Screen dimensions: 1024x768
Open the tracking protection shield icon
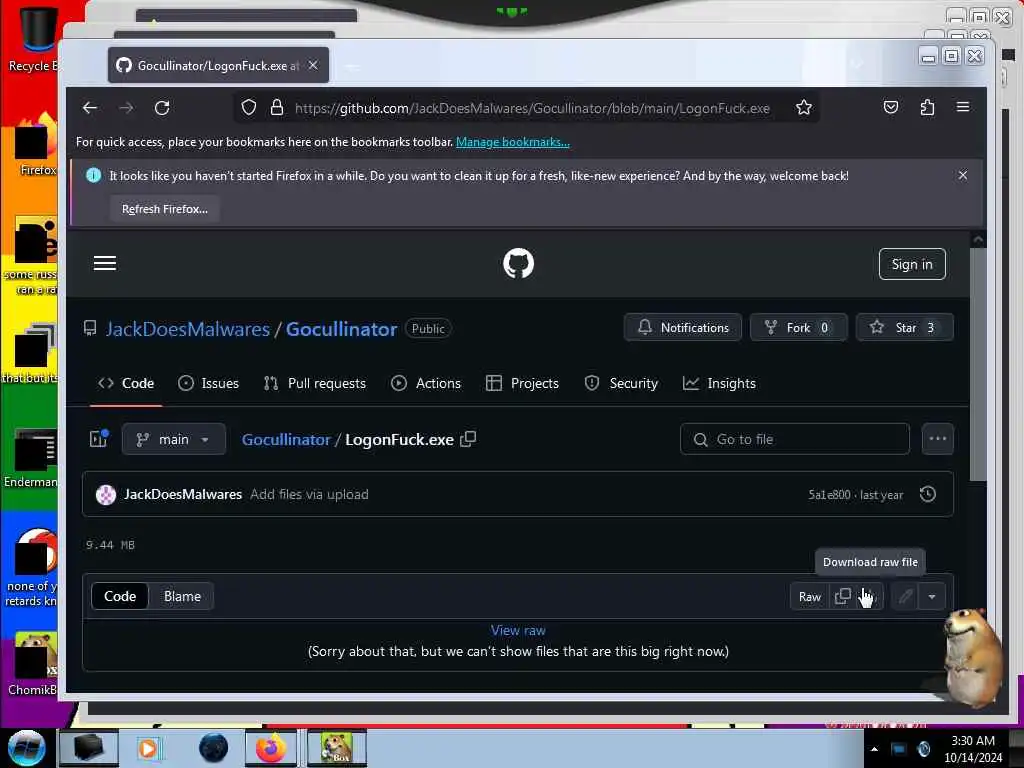(249, 108)
